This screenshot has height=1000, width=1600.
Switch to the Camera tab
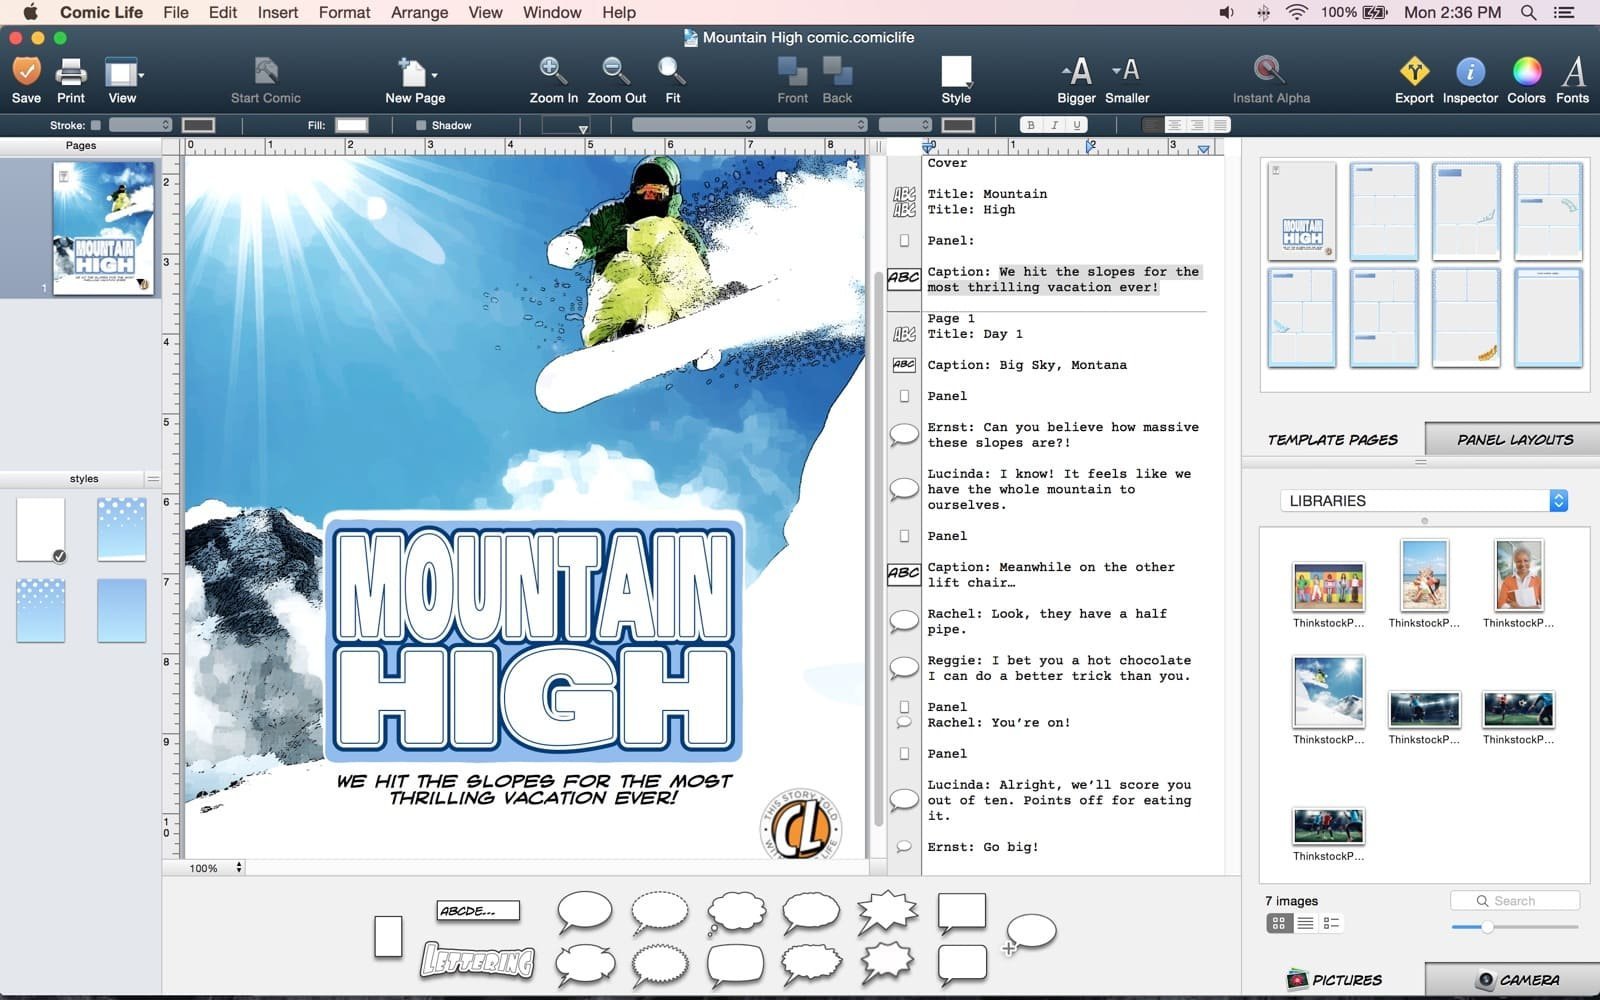[x=1516, y=980]
